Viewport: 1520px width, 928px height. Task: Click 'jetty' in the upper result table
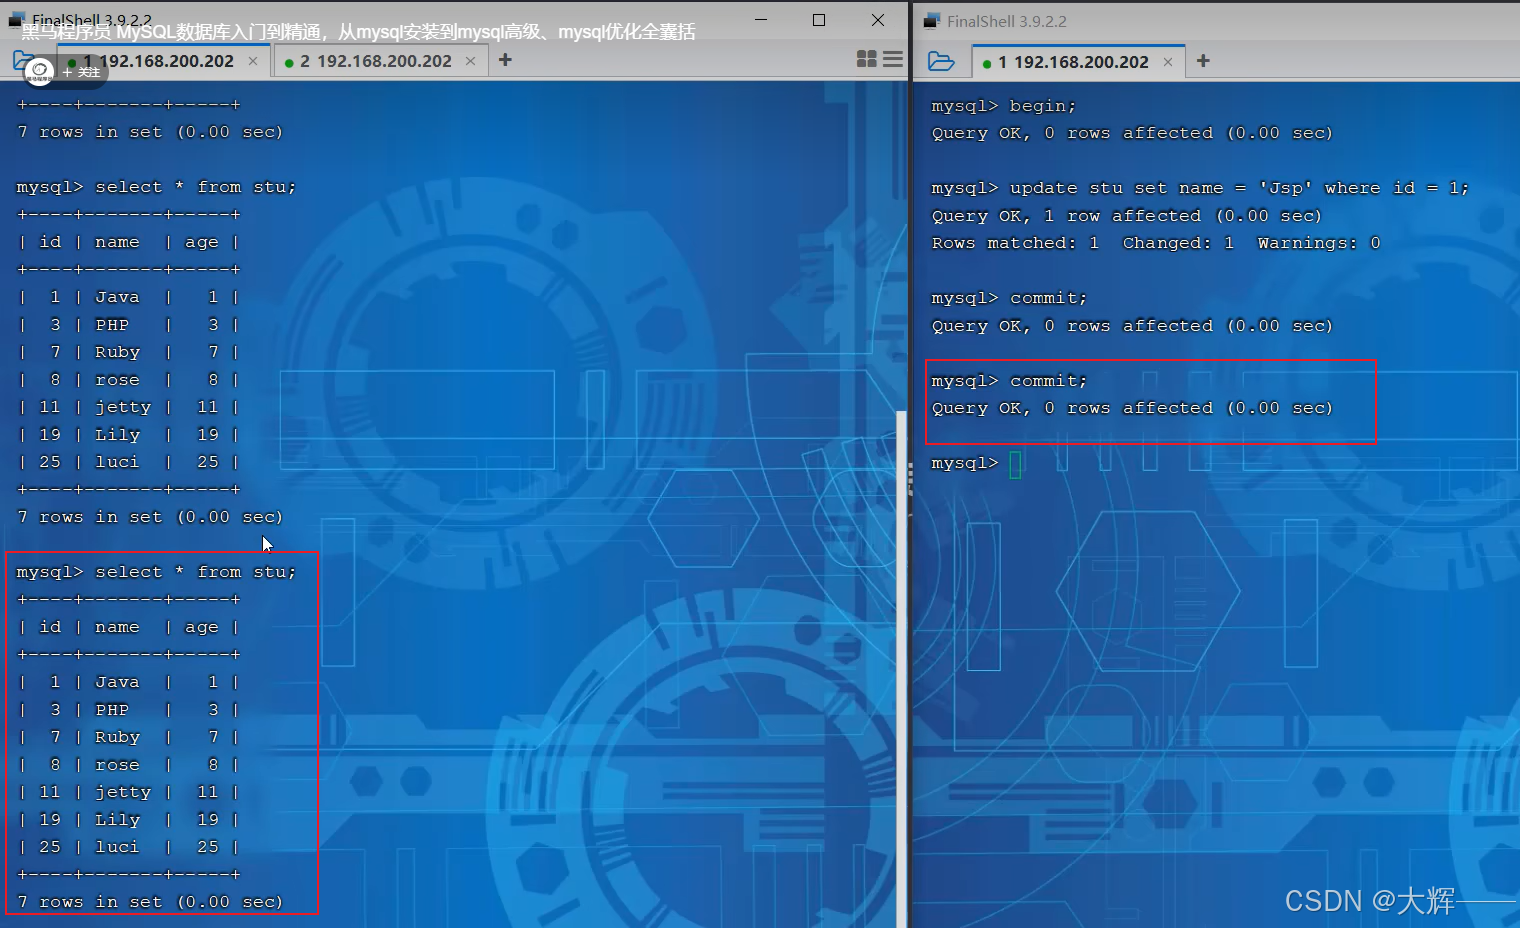[123, 407]
